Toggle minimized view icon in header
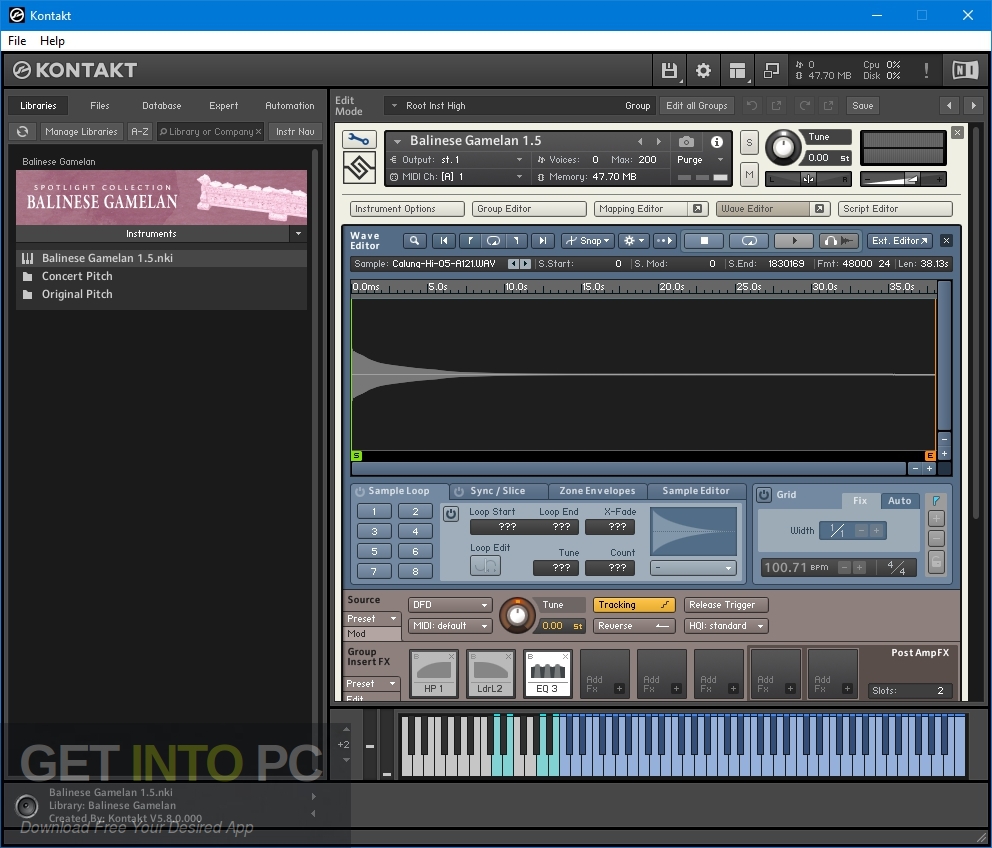 (x=771, y=70)
